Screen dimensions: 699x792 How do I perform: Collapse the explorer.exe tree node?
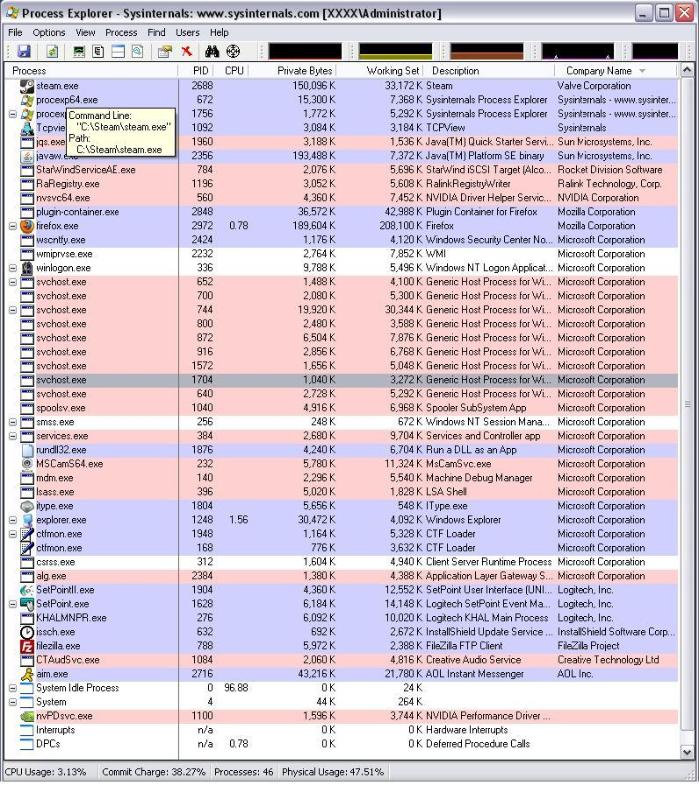point(13,520)
